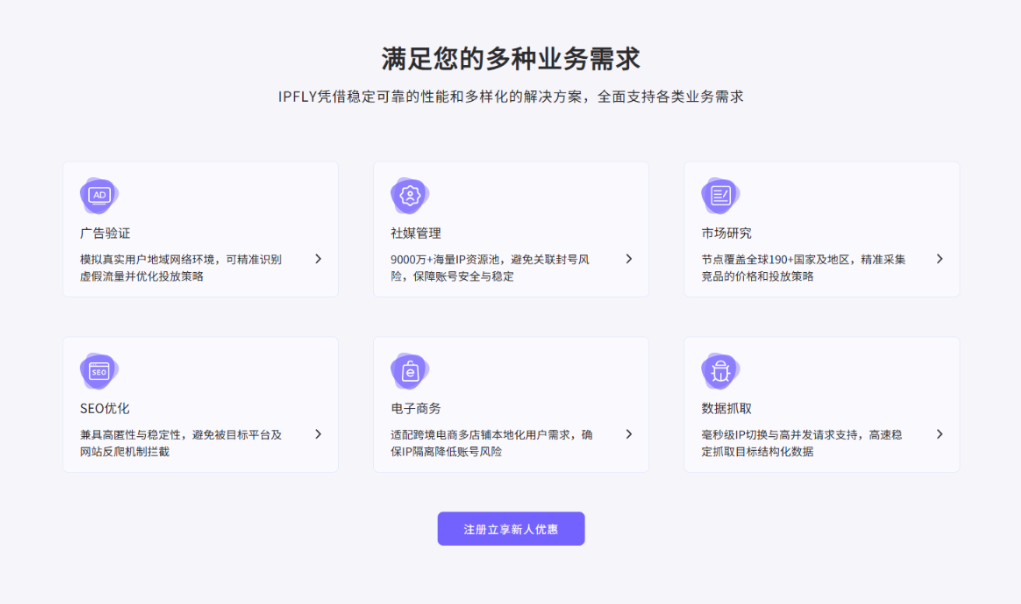Click the SEO badge icon on SEO优化 card
This screenshot has height=604, width=1021.
(99, 370)
